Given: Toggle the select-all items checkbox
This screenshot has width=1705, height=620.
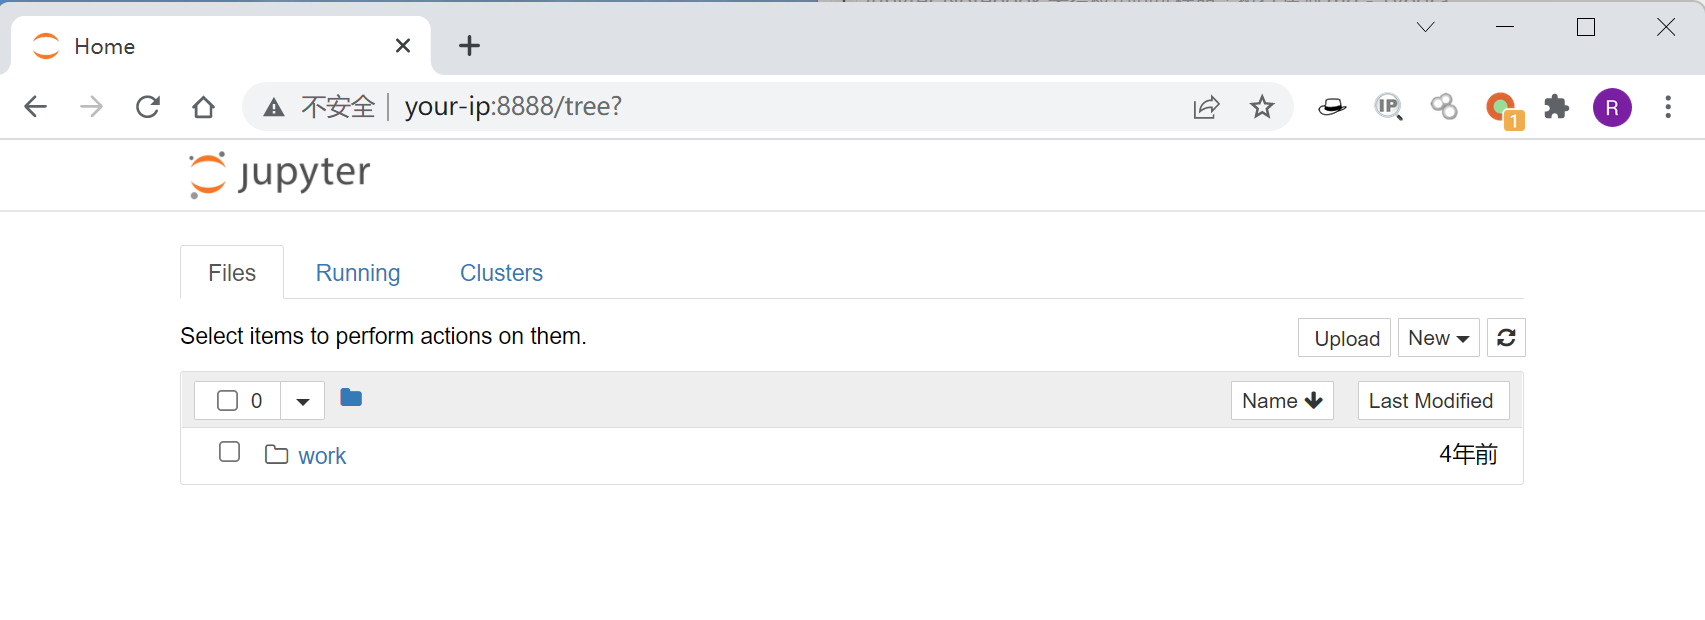Looking at the screenshot, I should click(228, 401).
